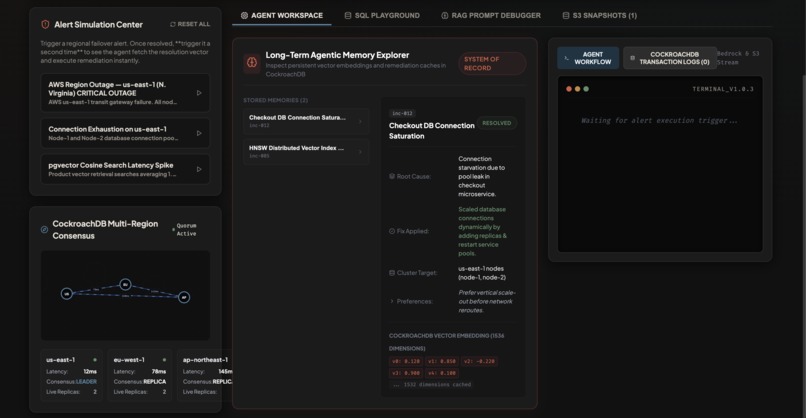Image resolution: width=806 pixels, height=418 pixels.
Task: Select the Agent Workflow tab
Action: click(588, 58)
